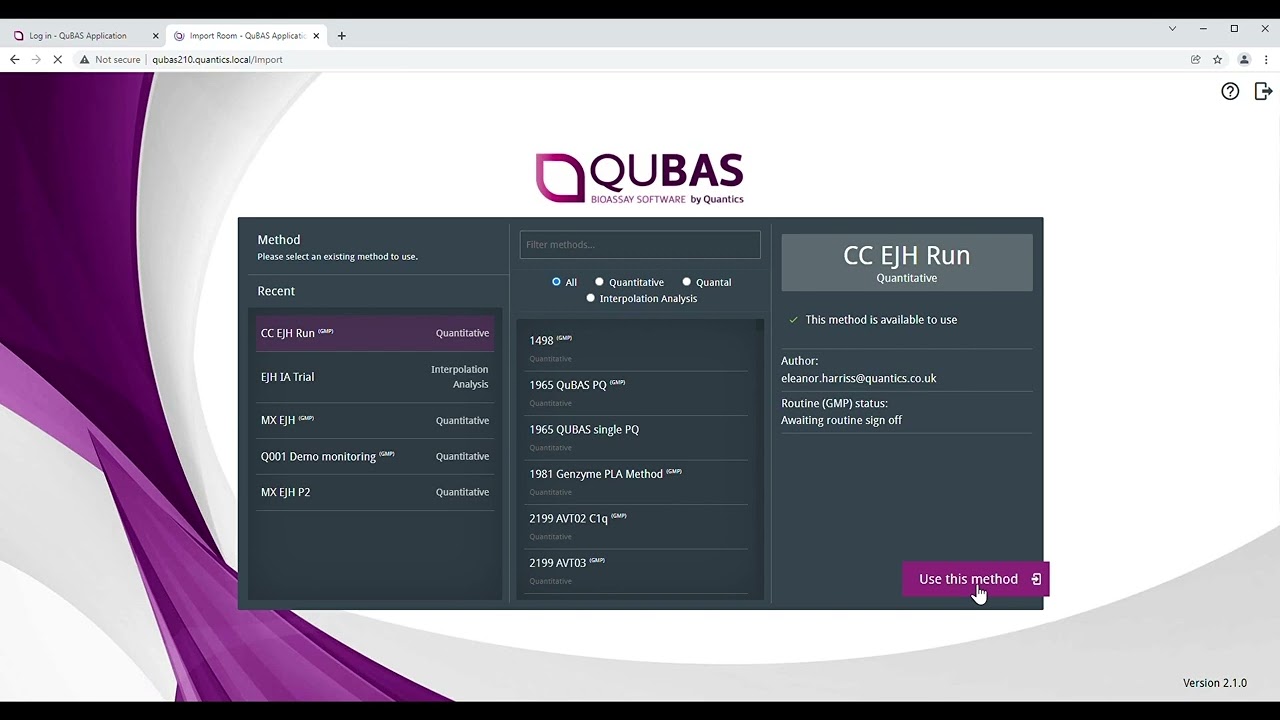Screen dimensions: 1280x720
Task: Select recent method MX EJH
Action: coord(375,420)
